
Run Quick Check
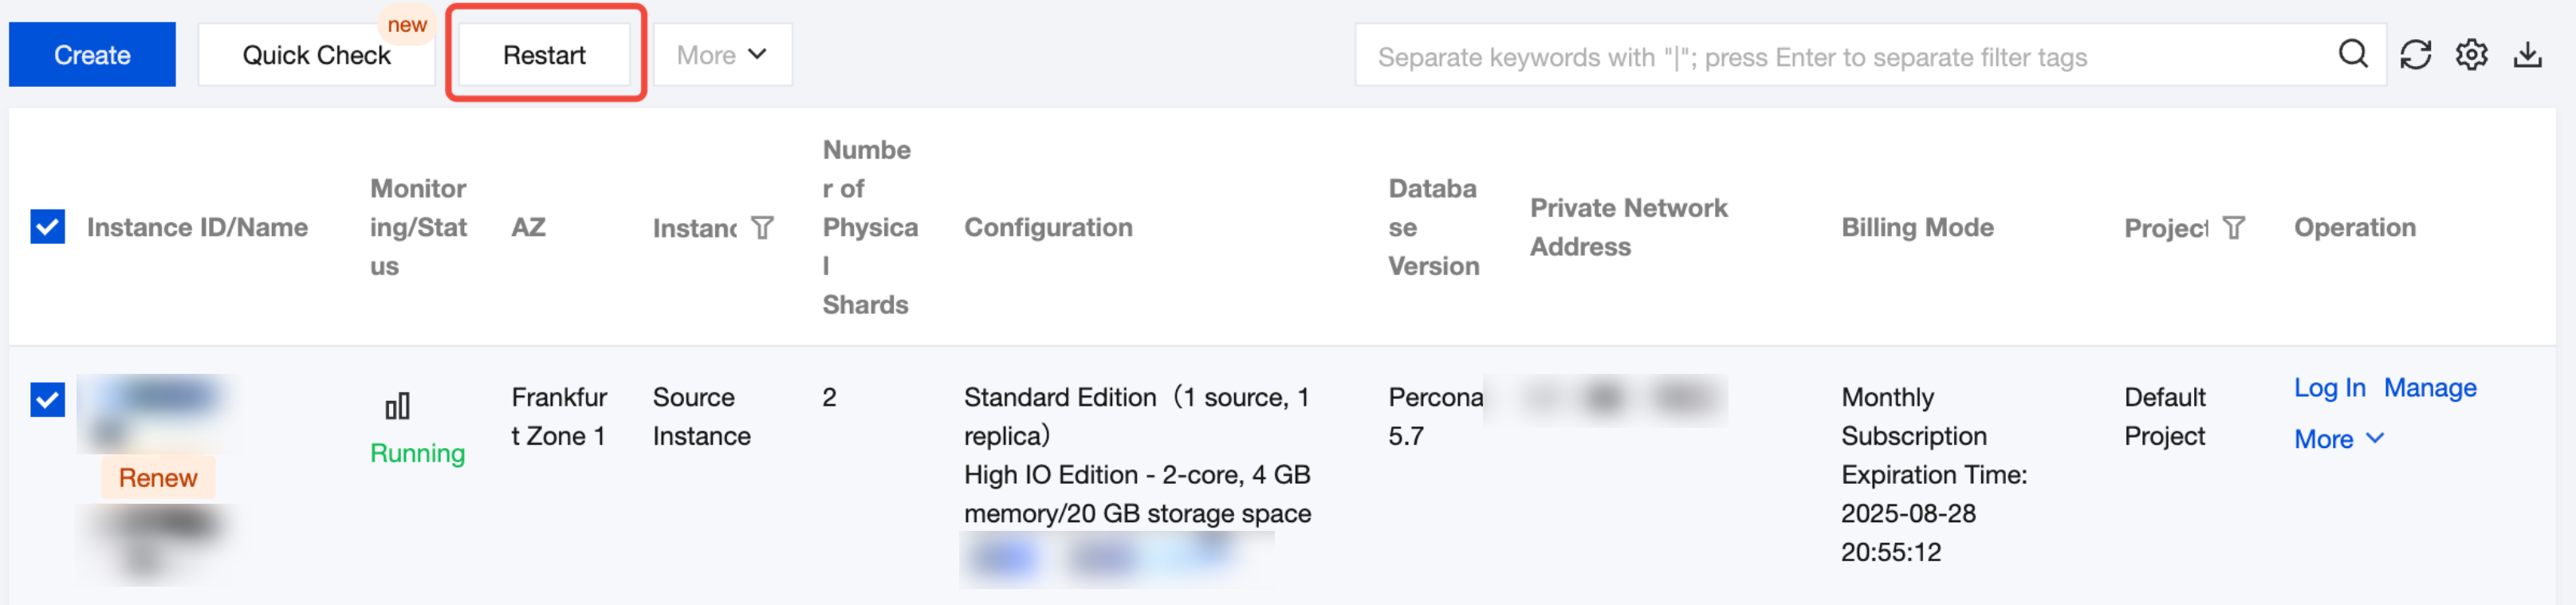316,55
